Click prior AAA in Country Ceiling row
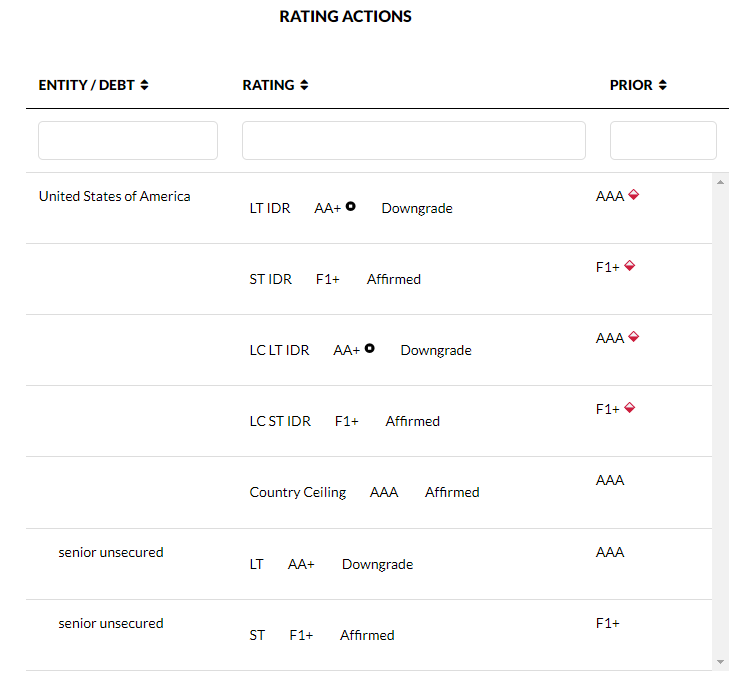The height and width of the screenshot is (679, 754). pyautogui.click(x=610, y=480)
